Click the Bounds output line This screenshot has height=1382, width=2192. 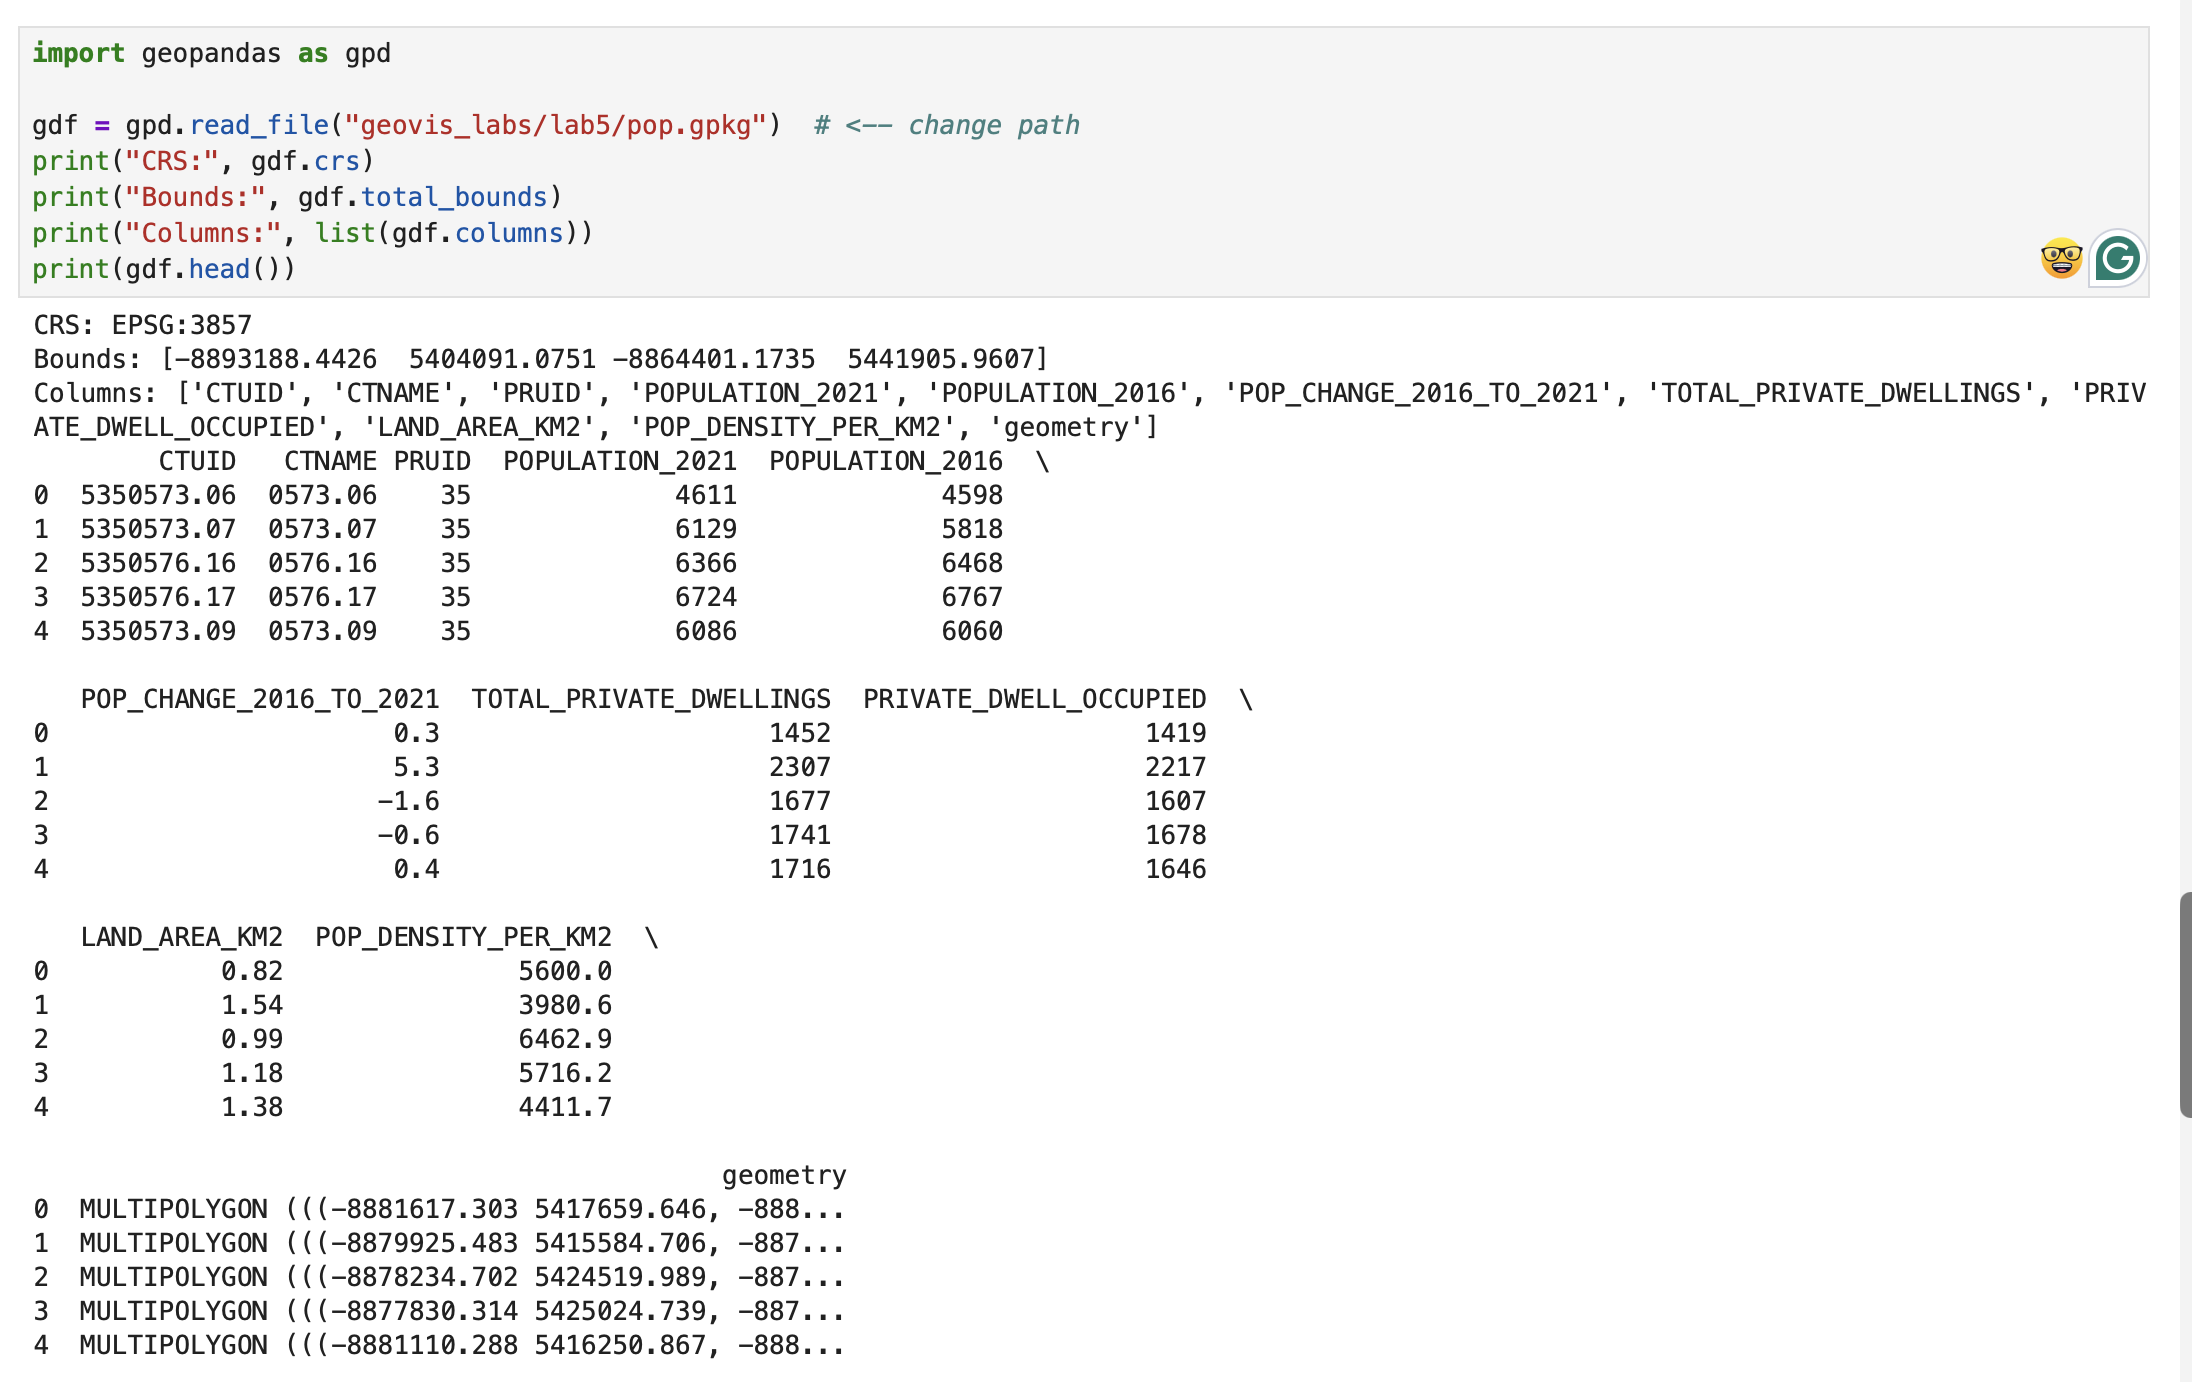tap(540, 359)
